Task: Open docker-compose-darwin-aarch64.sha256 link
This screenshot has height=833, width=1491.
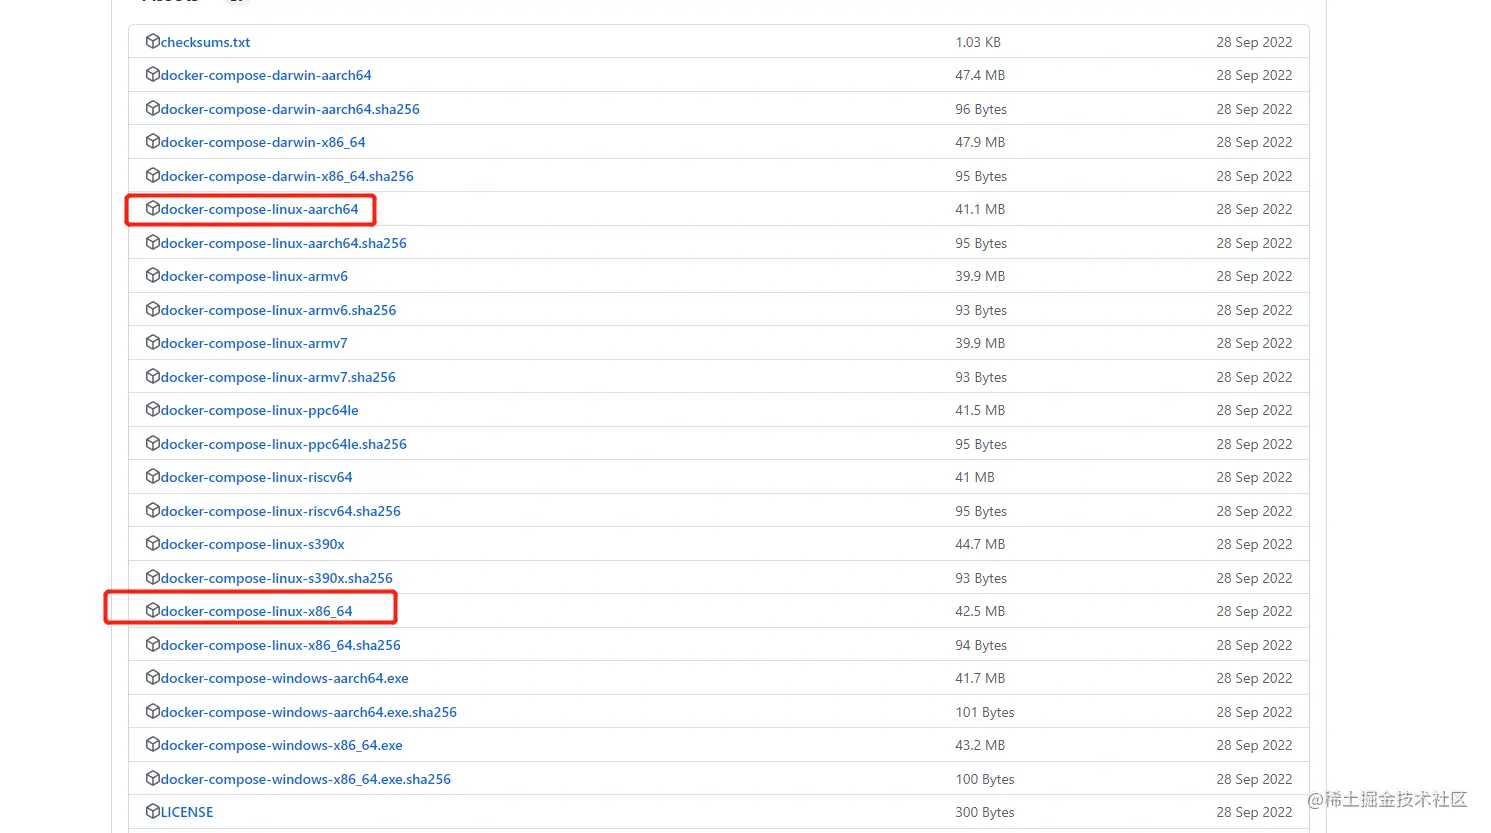Action: click(290, 109)
